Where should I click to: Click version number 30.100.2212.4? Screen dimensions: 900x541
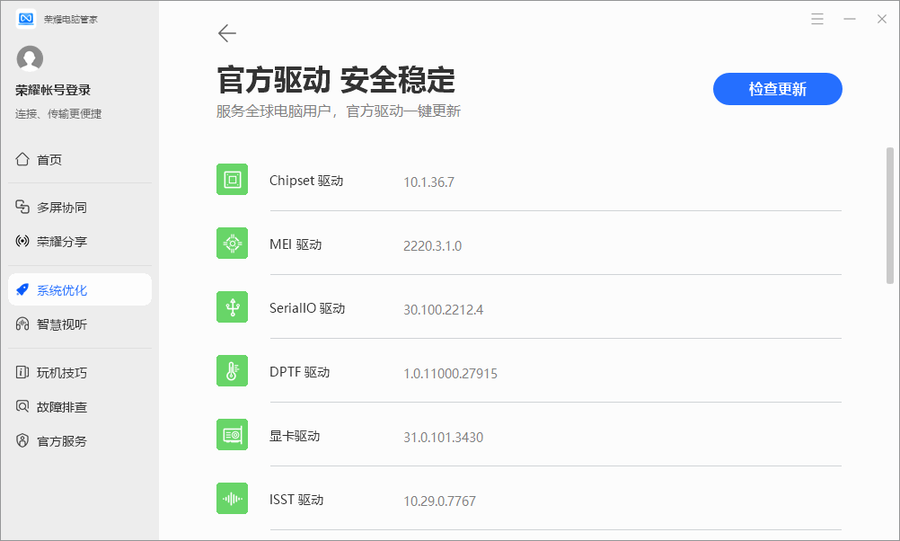(x=443, y=310)
